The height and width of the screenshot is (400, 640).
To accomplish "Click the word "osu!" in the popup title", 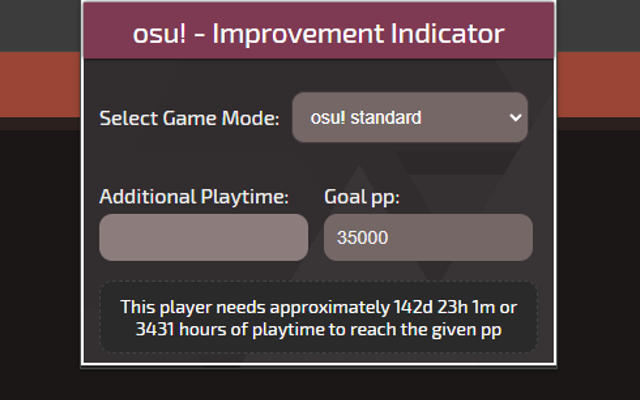I will click(156, 33).
